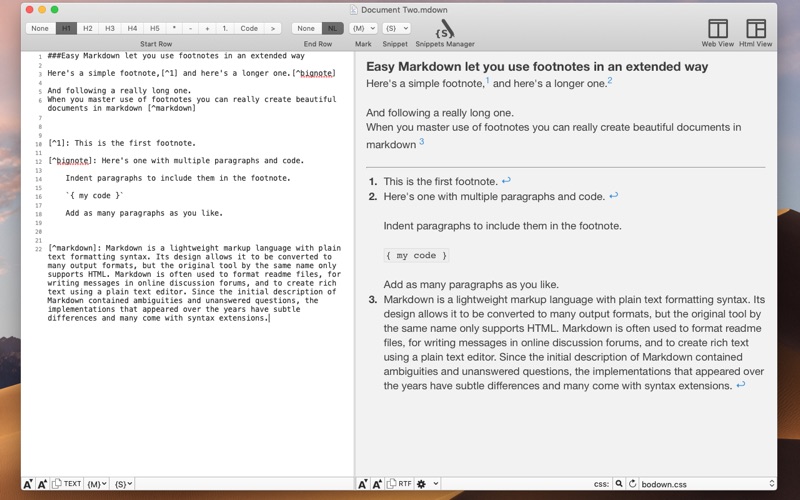Click the '{ my code }' code block in preview

tap(416, 255)
